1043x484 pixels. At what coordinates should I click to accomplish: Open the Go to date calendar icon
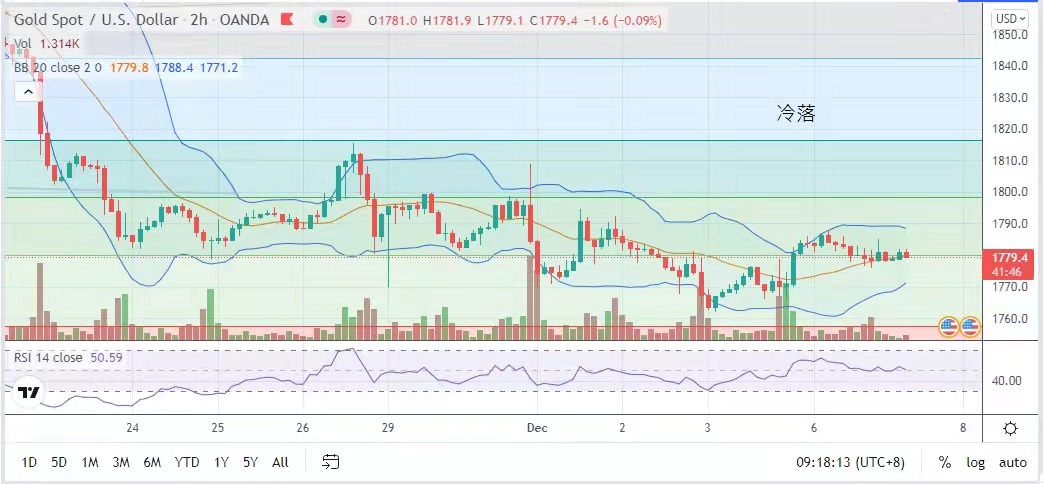point(331,462)
